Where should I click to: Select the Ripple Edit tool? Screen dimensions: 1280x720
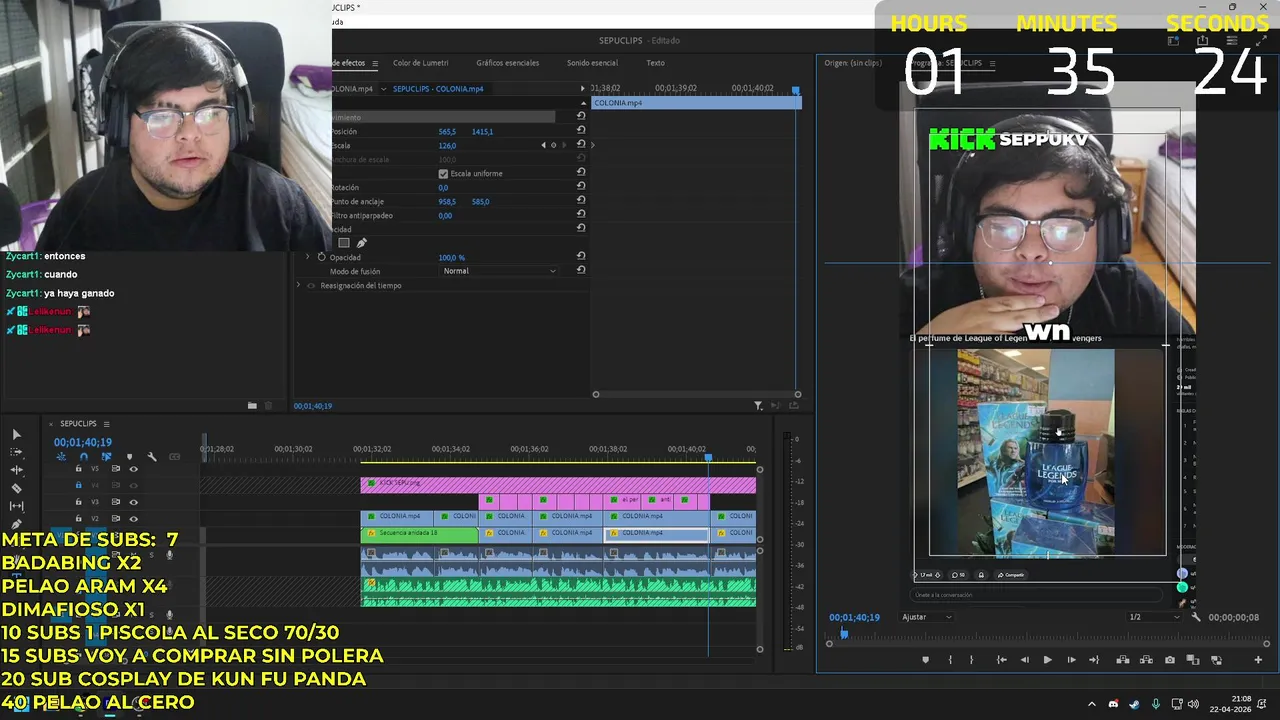[x=16, y=470]
